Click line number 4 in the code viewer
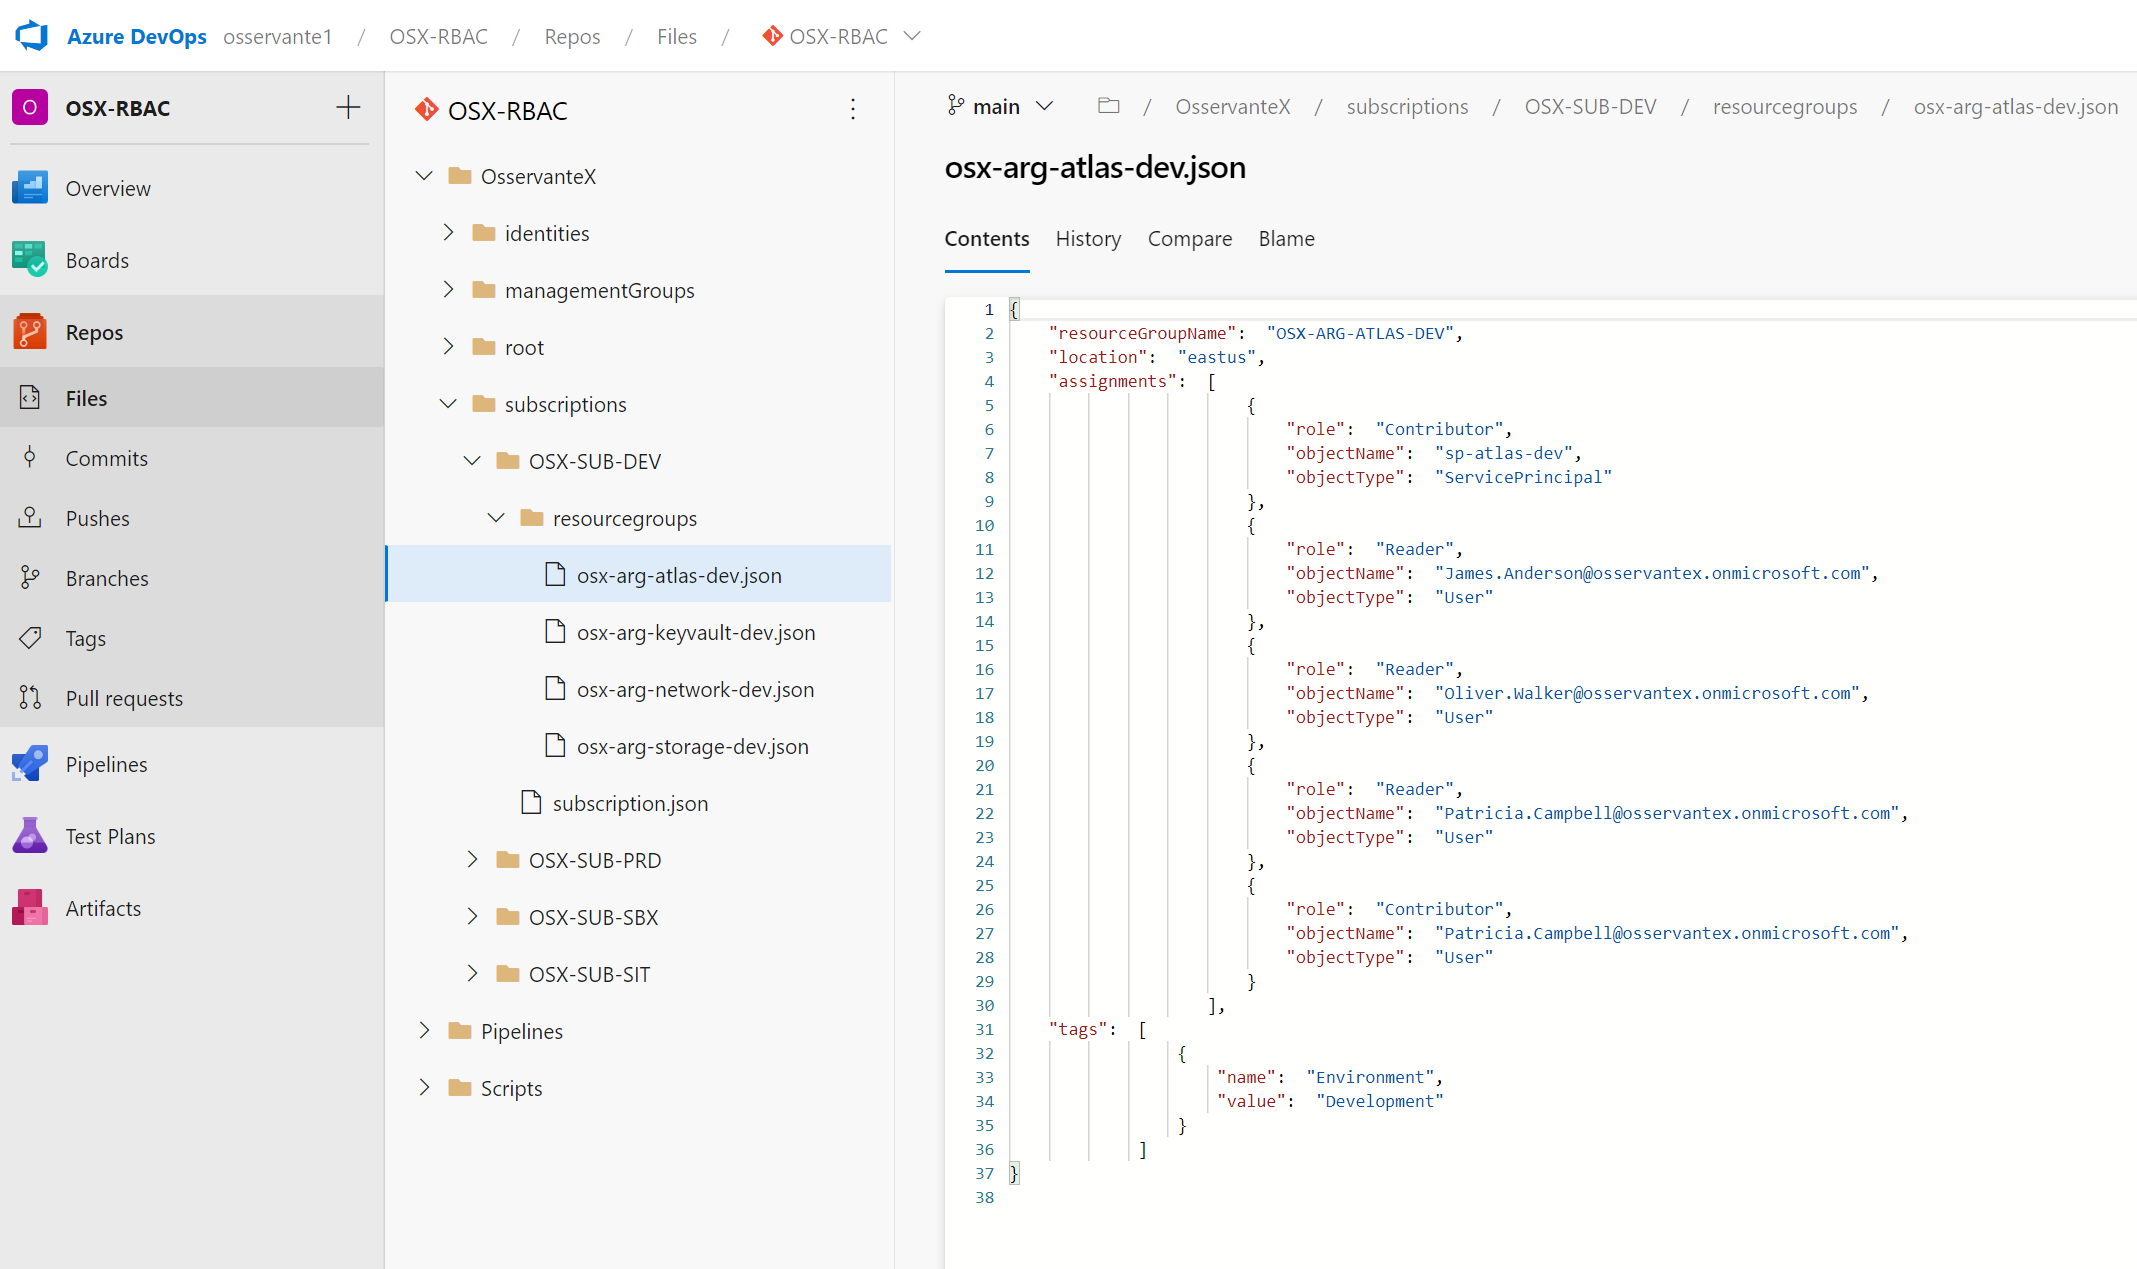2137x1269 pixels. coord(989,381)
